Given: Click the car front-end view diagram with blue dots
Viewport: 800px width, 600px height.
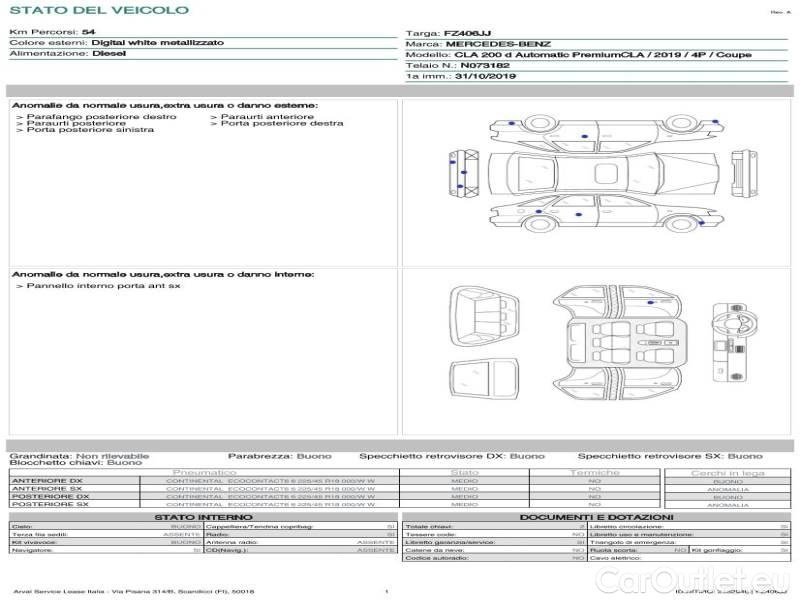Looking at the screenshot, I should [462, 175].
